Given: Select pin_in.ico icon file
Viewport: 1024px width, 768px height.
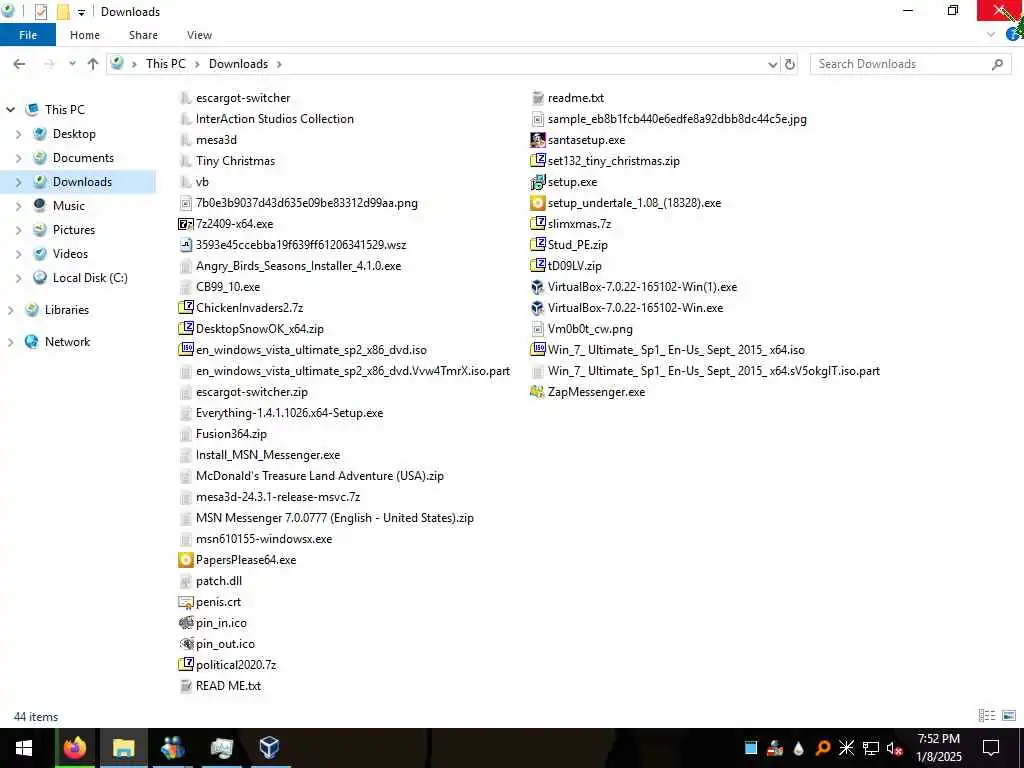Looking at the screenshot, I should click(185, 623).
